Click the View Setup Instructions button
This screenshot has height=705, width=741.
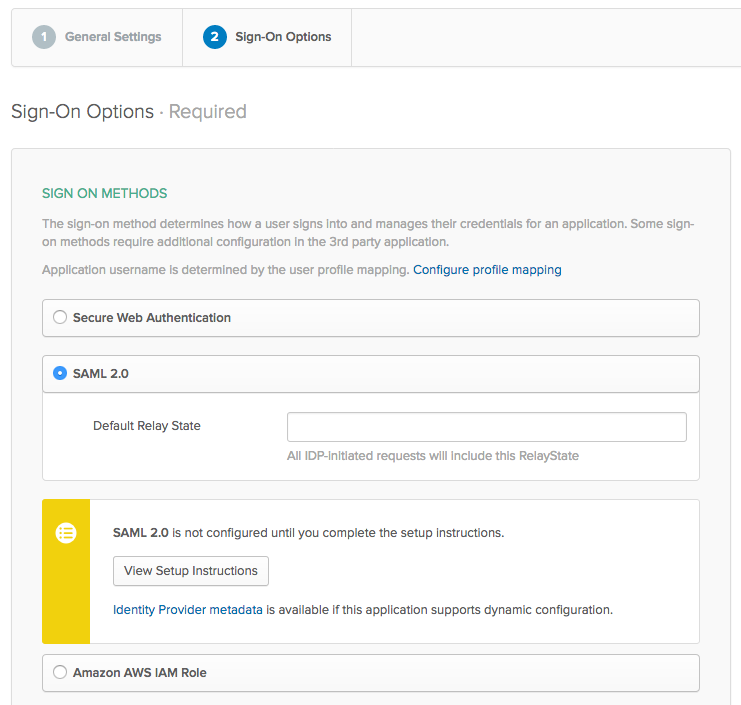coord(191,571)
